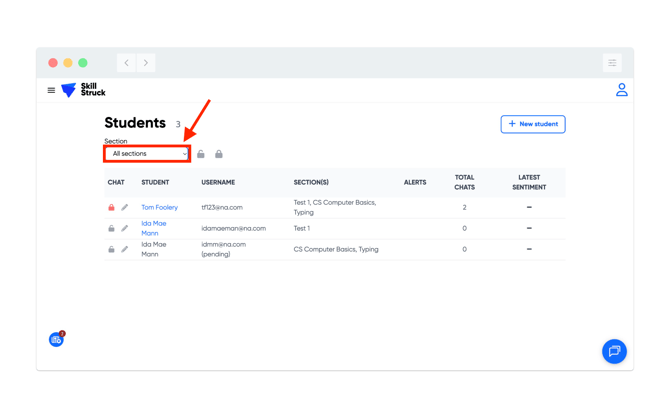This screenshot has width=670, height=418.
Task: Click the New student button
Action: [x=533, y=124]
